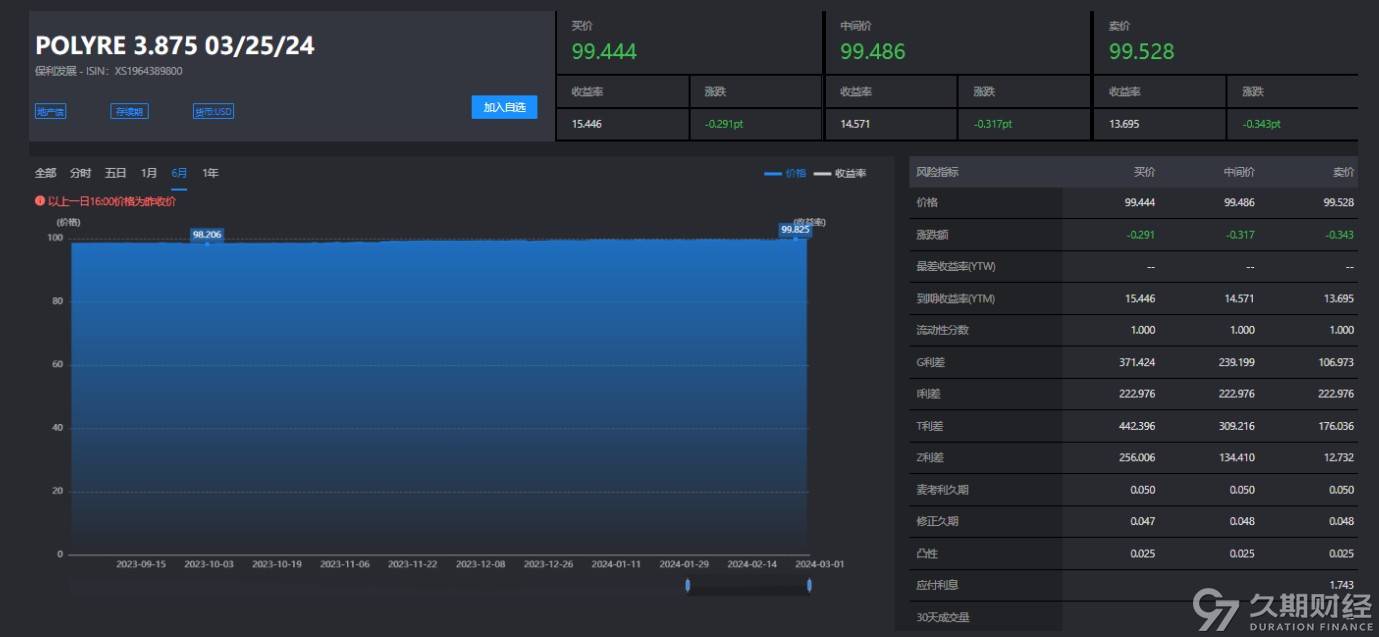Image resolution: width=1379 pixels, height=637 pixels.
Task: Click right handle of chart range slider
Action: (808, 585)
